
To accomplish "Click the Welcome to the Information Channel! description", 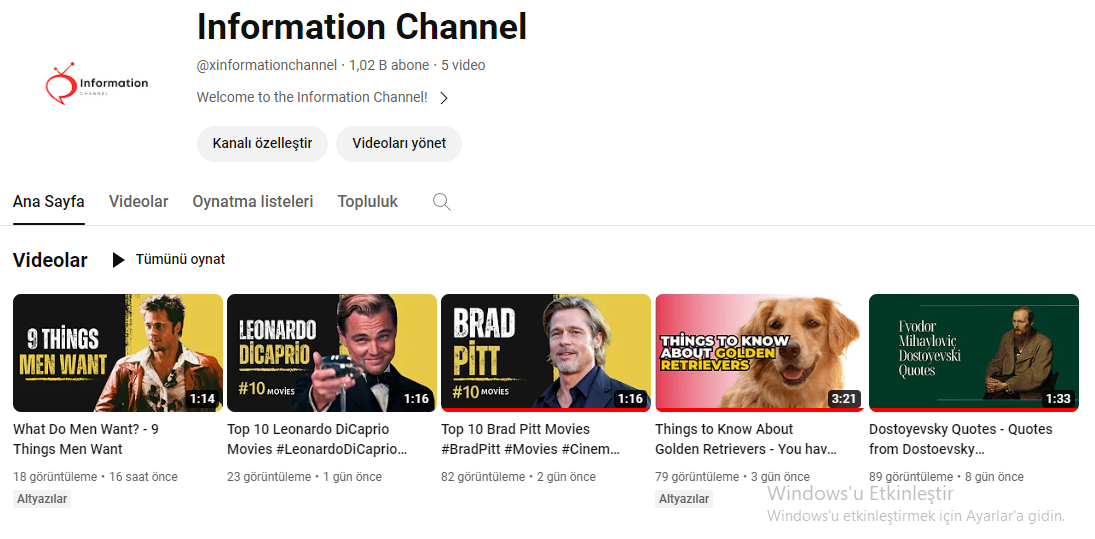I will (x=312, y=98).
